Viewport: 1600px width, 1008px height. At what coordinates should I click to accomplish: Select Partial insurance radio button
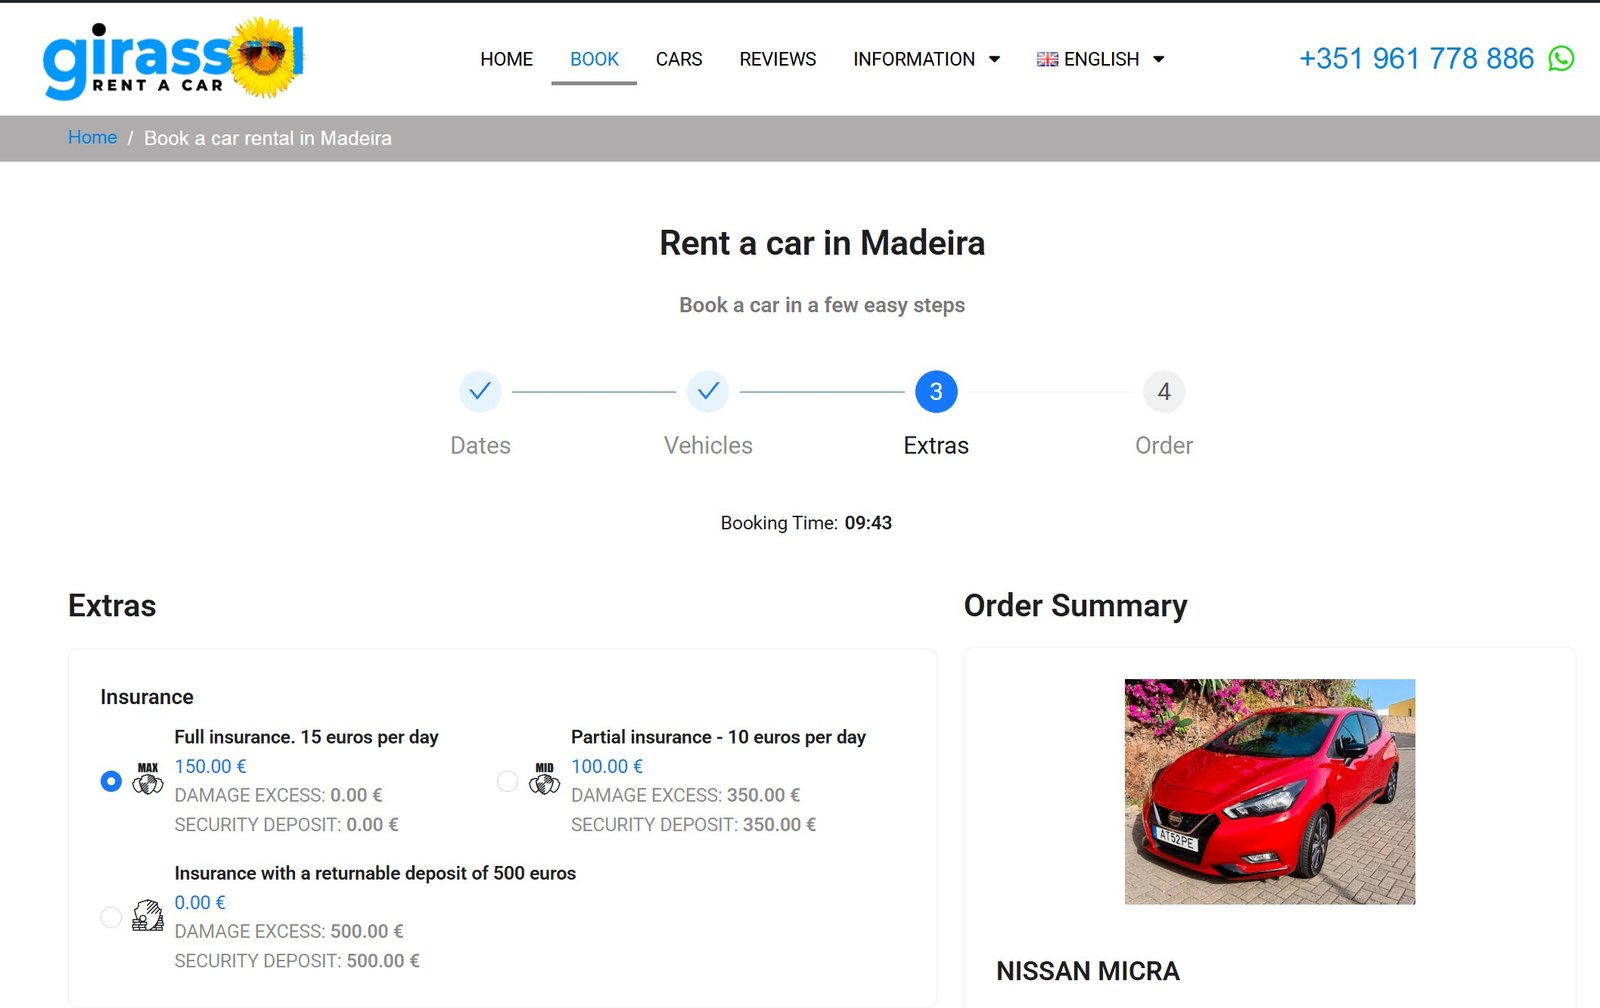click(508, 781)
